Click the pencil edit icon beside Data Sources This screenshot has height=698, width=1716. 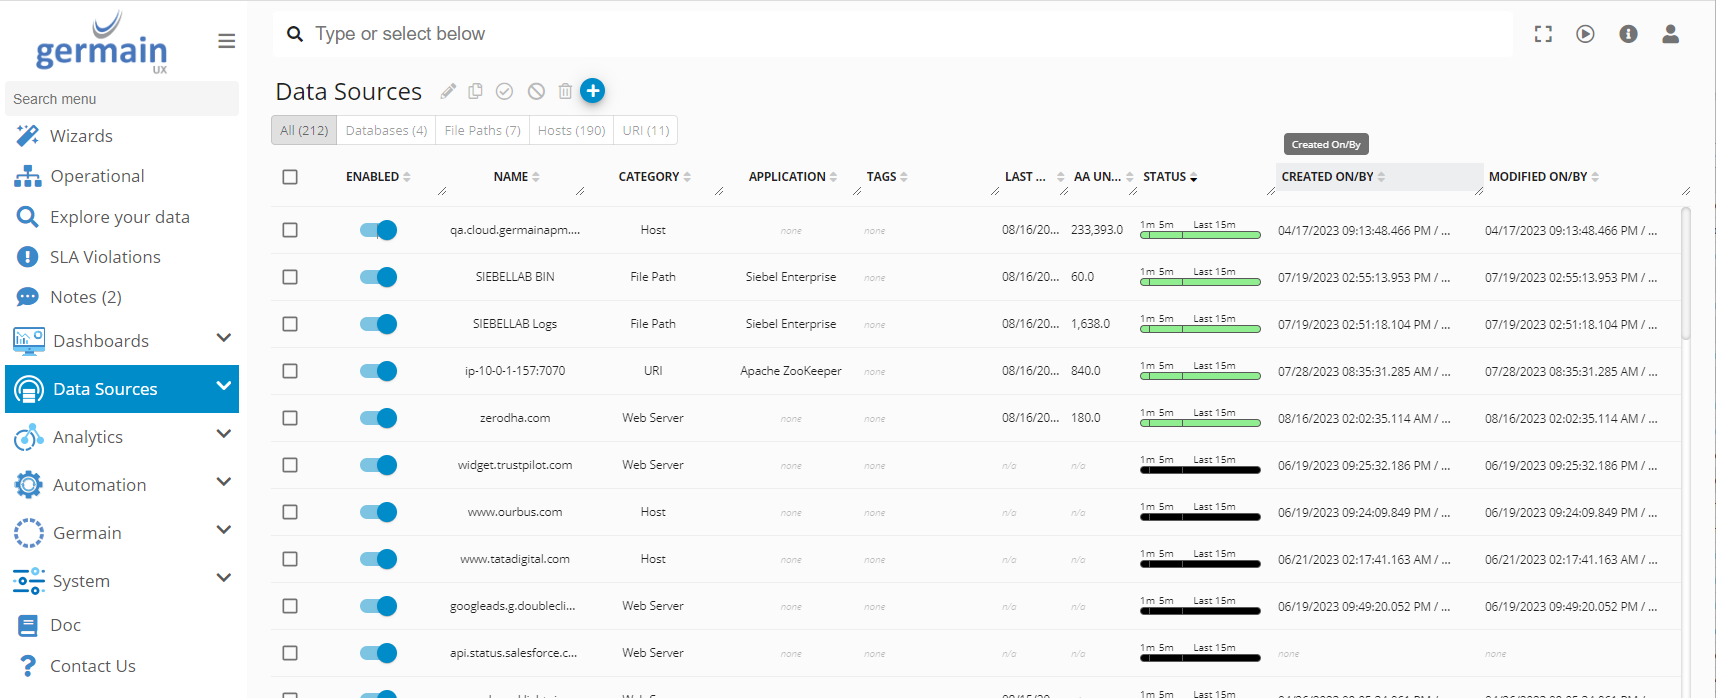(x=448, y=91)
